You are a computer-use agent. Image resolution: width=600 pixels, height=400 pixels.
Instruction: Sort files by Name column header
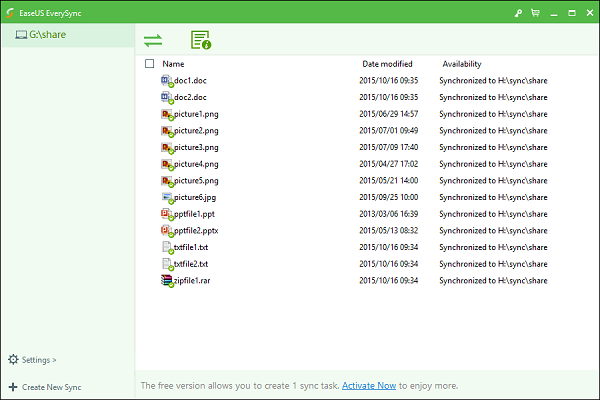point(173,64)
